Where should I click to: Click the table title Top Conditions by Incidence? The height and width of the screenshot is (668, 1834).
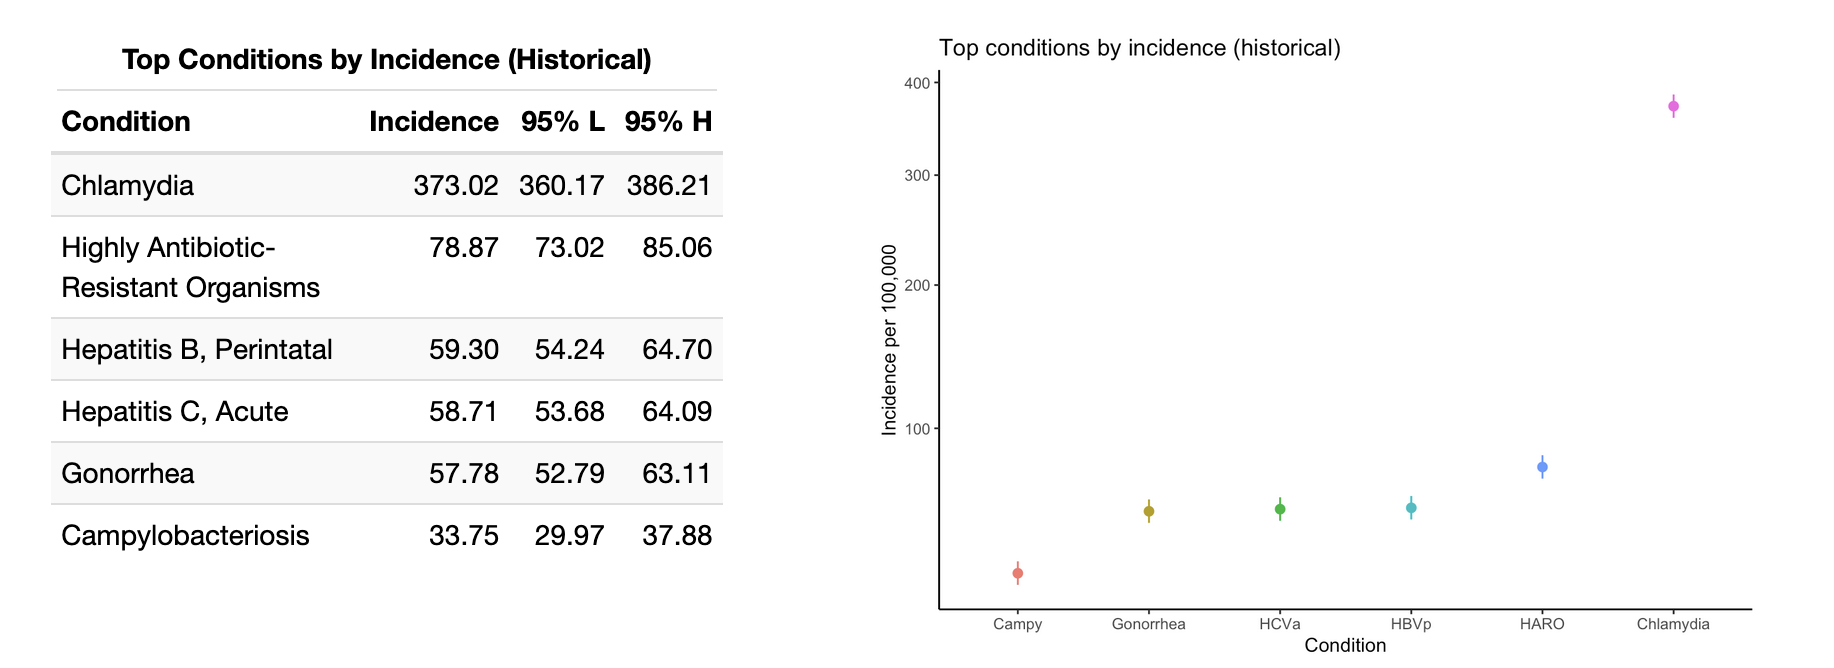click(x=386, y=60)
